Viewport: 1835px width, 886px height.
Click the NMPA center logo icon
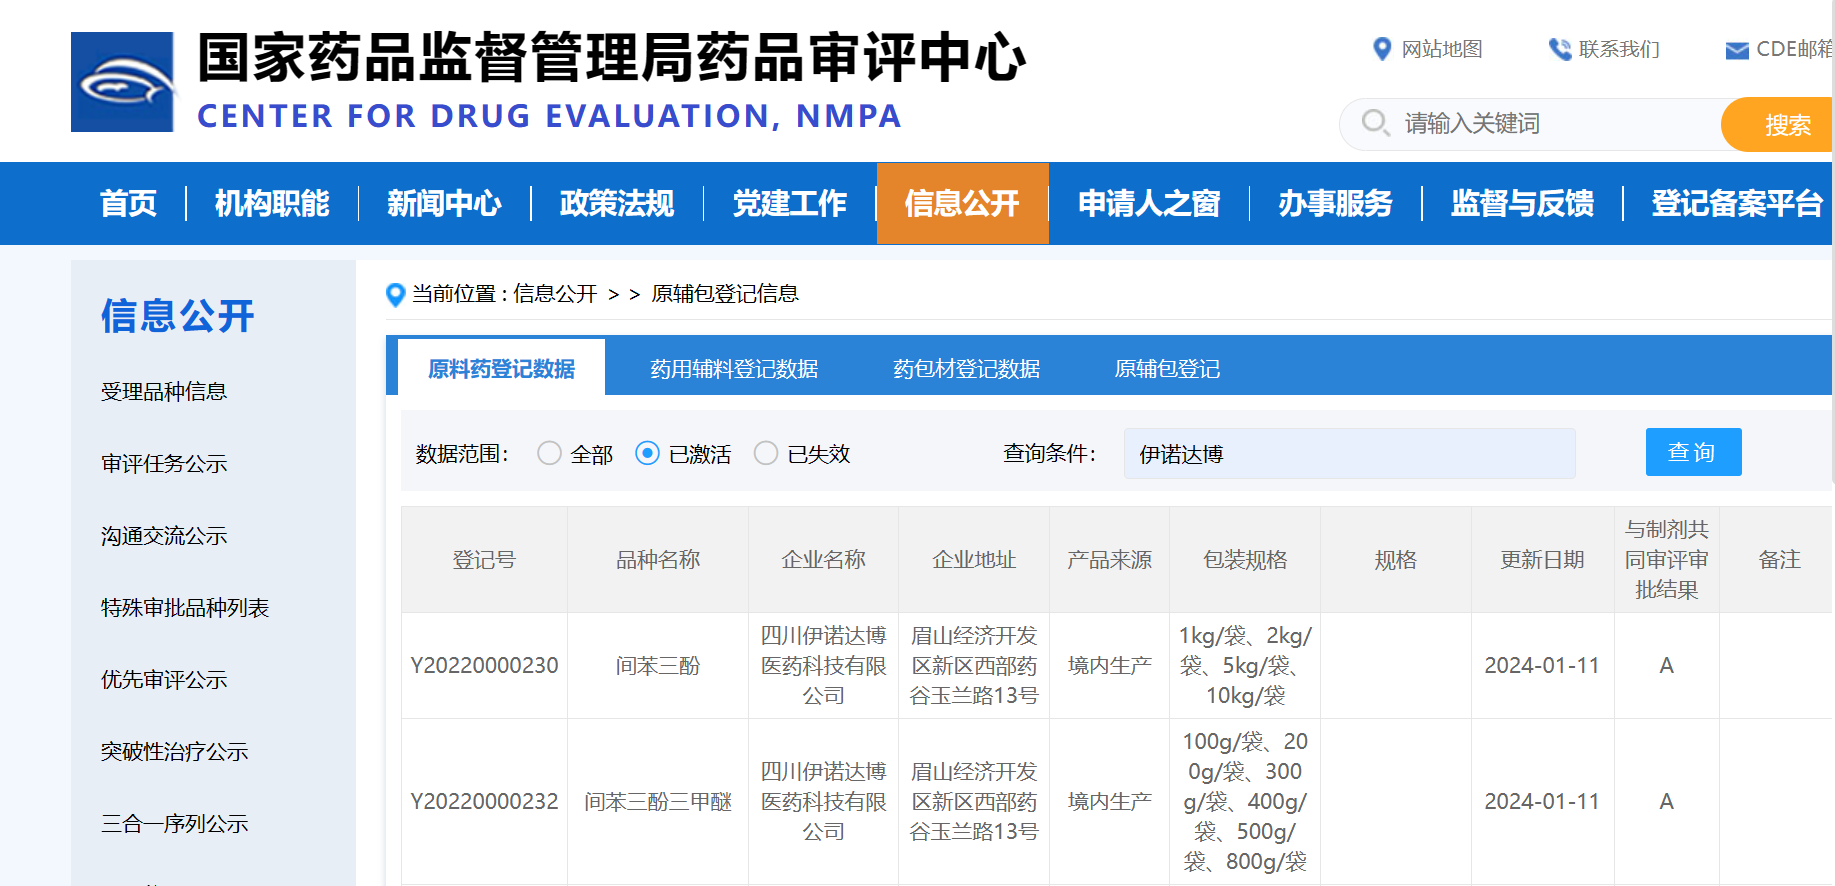[122, 82]
